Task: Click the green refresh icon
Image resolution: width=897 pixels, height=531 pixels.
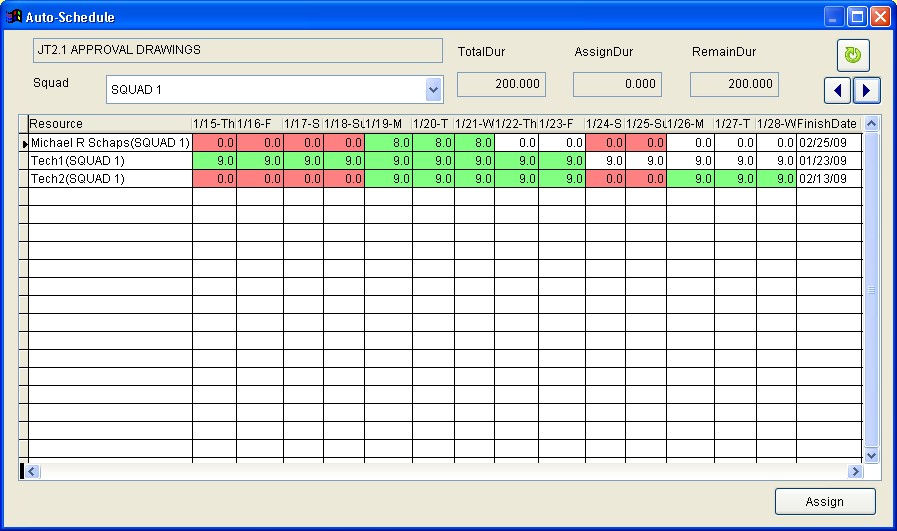Action: (853, 55)
